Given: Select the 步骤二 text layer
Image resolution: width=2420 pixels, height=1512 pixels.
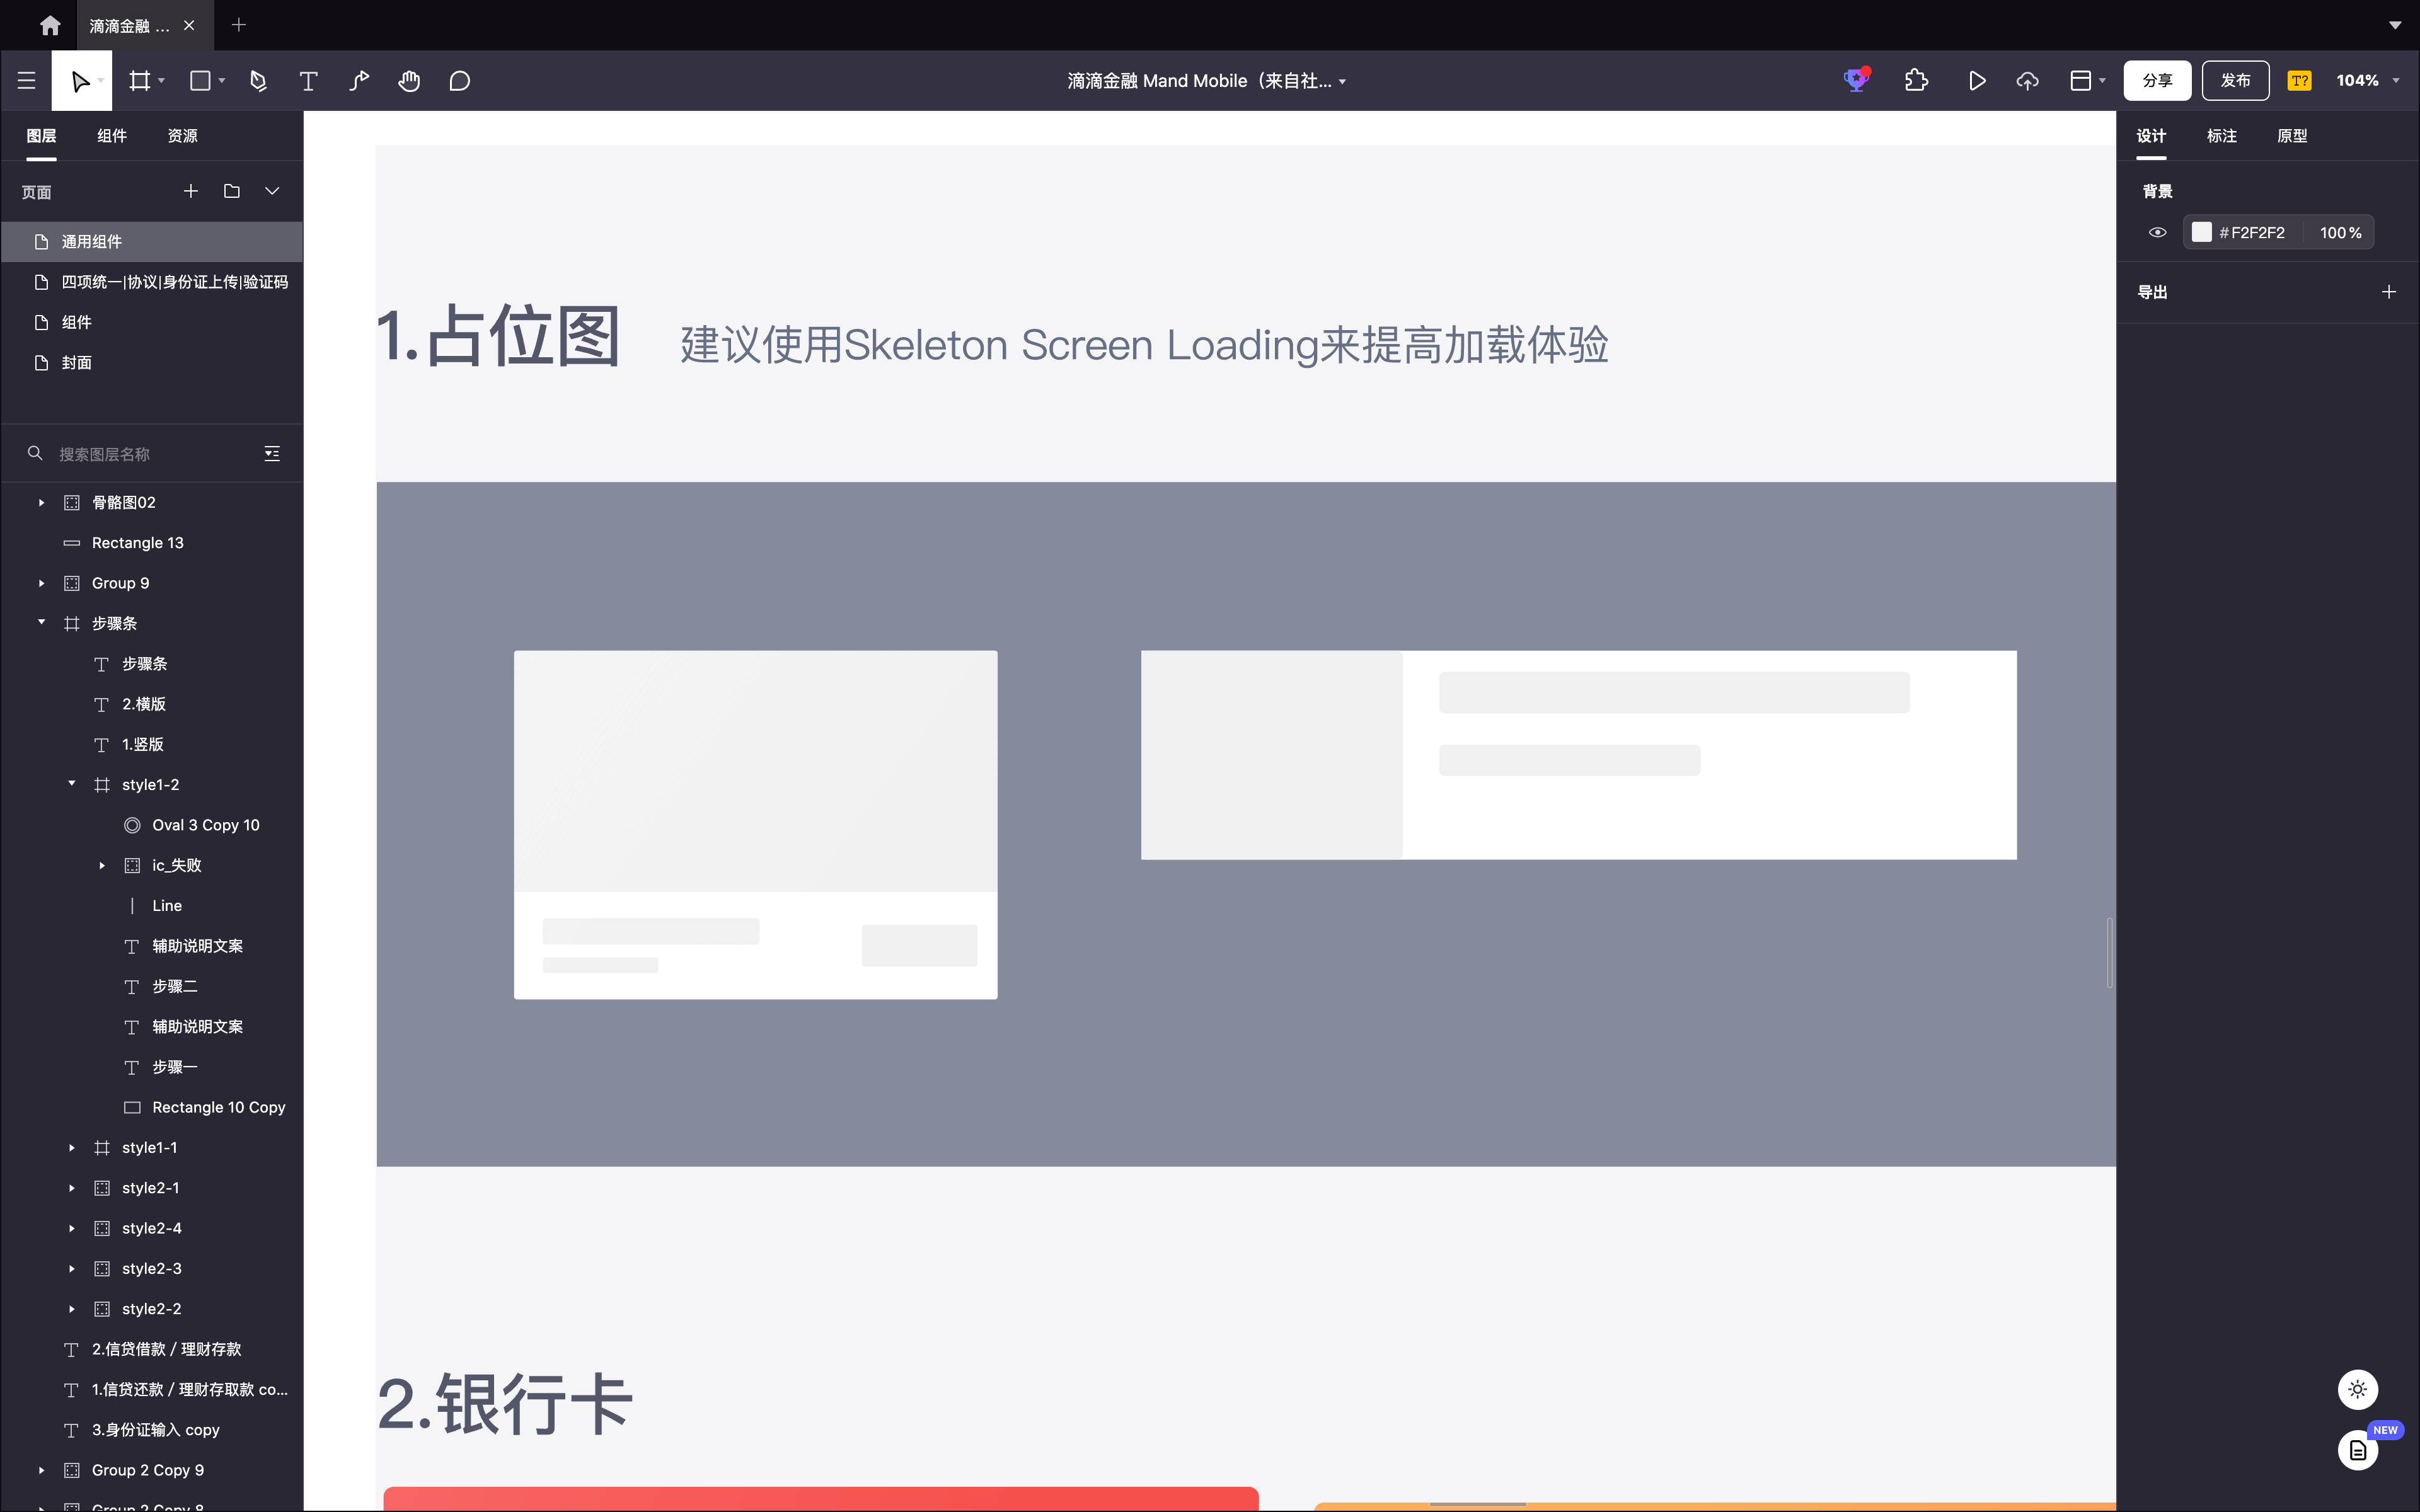Looking at the screenshot, I should coord(152,986).
